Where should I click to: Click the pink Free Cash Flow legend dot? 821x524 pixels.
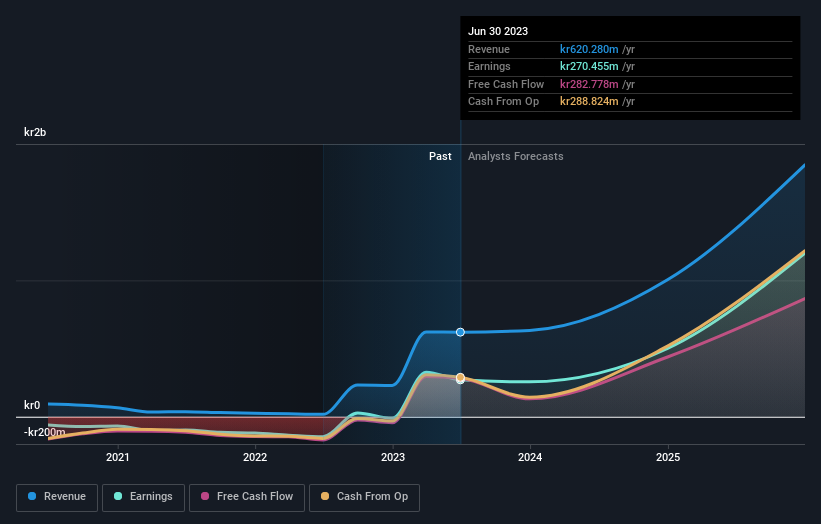(205, 496)
